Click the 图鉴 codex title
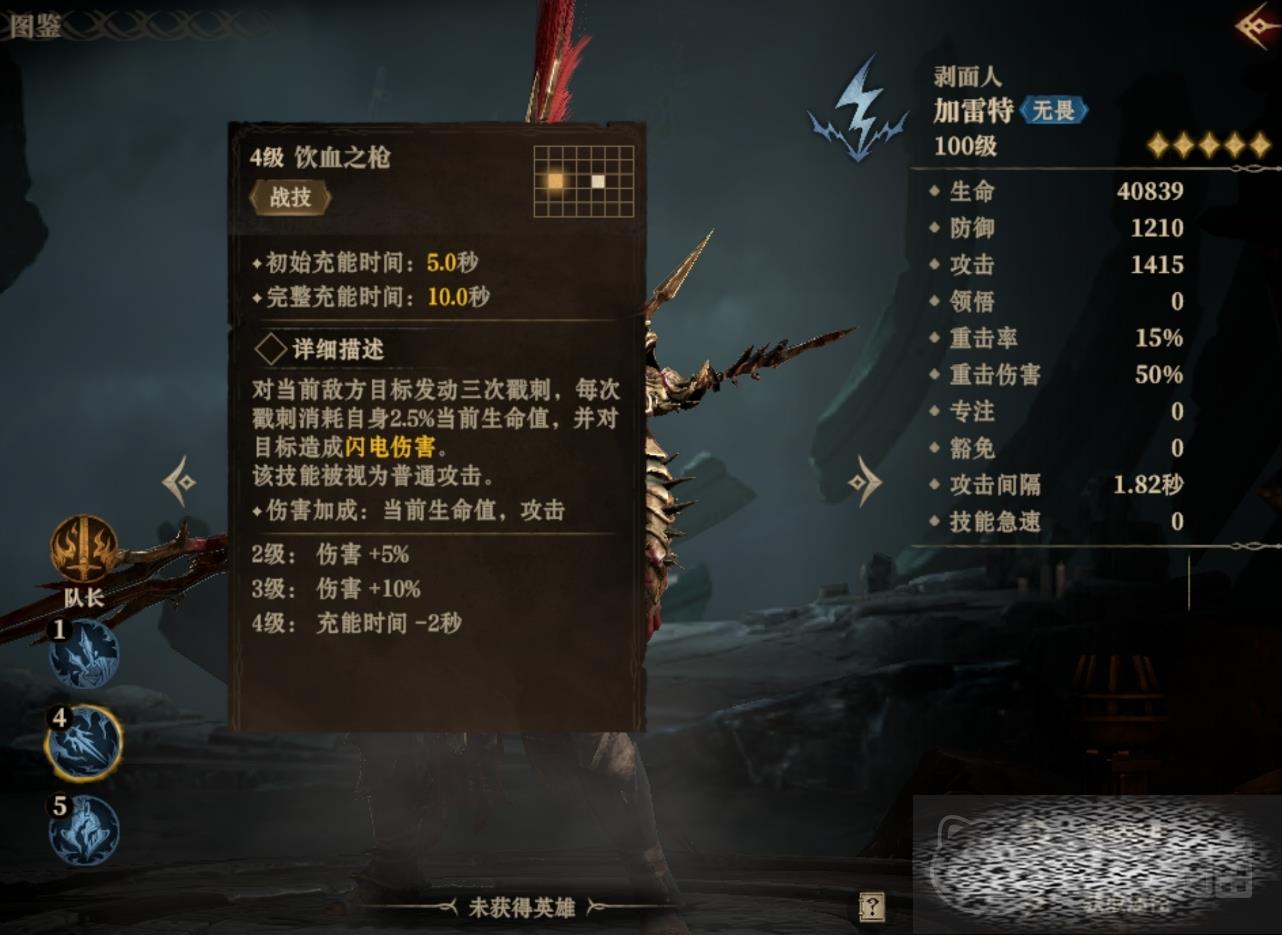The width and height of the screenshot is (1282, 935). tap(35, 26)
